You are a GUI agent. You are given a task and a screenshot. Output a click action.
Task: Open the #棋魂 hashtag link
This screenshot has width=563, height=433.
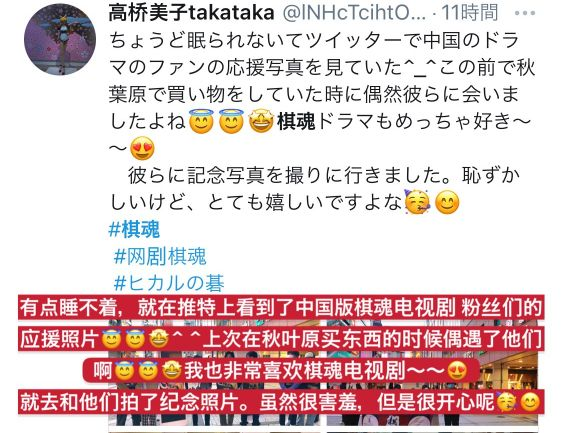point(134,229)
